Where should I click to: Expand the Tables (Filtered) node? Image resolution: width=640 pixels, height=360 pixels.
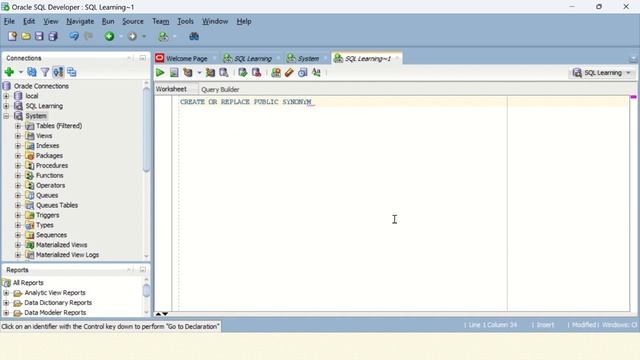18,126
